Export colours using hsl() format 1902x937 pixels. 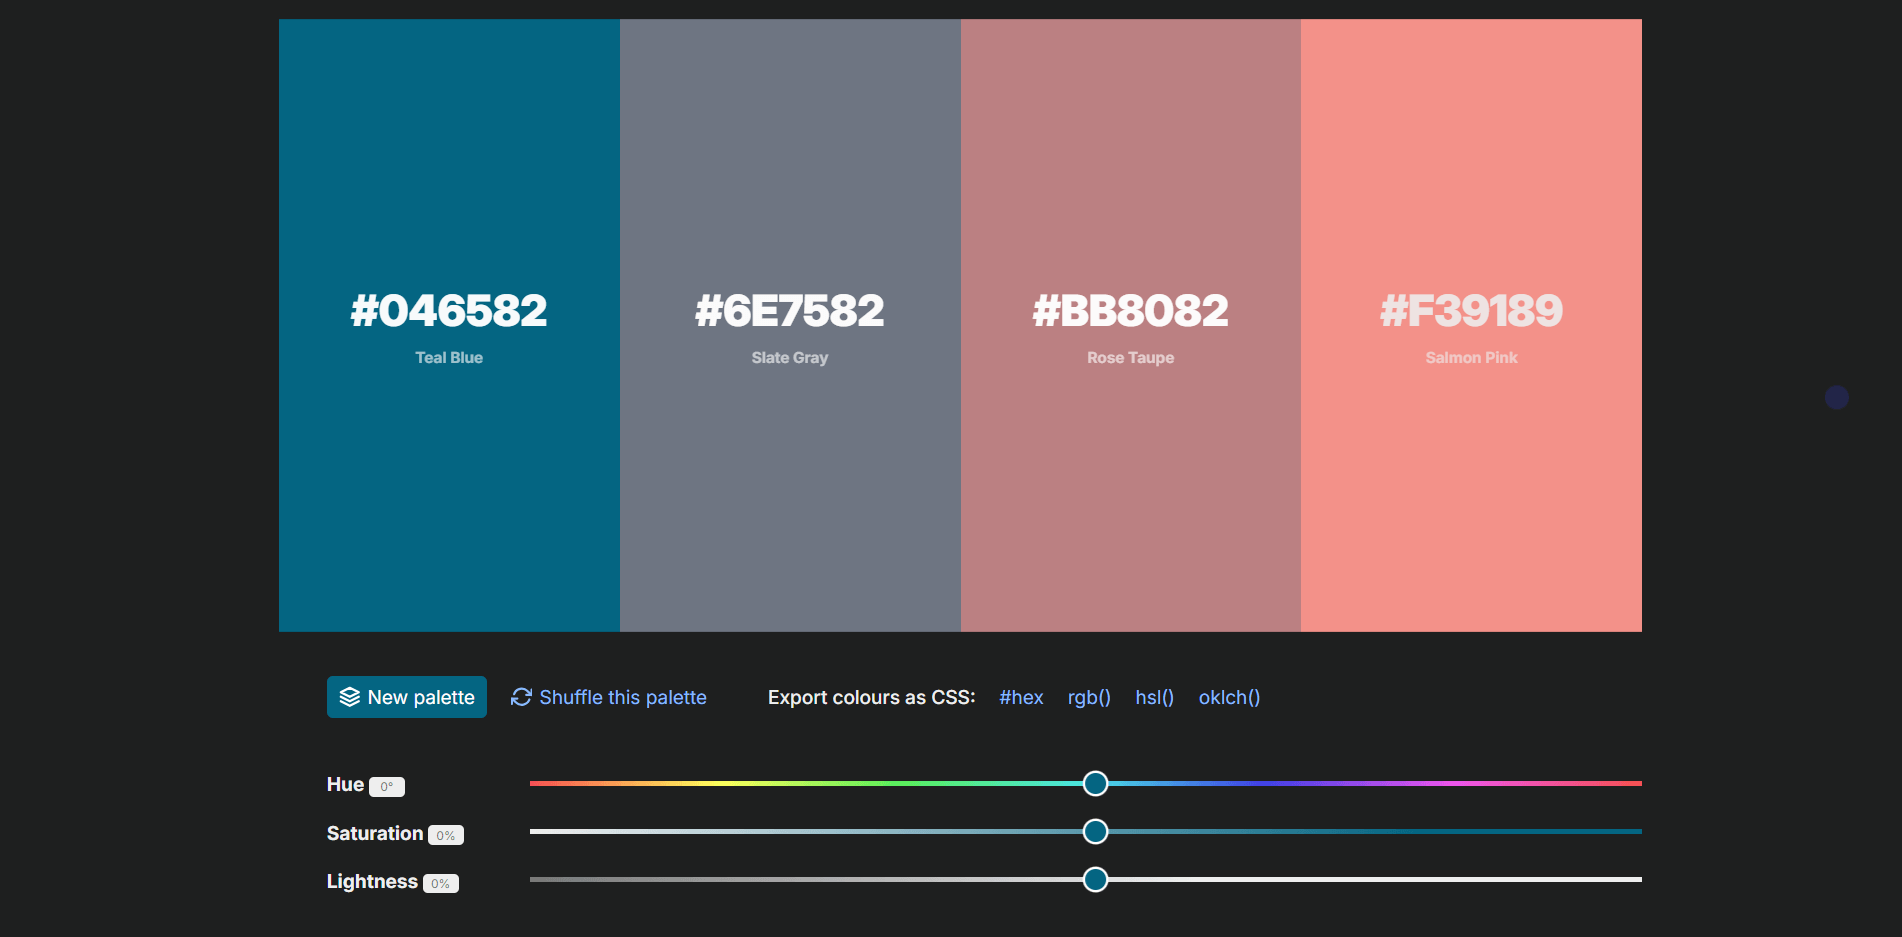point(1154,697)
